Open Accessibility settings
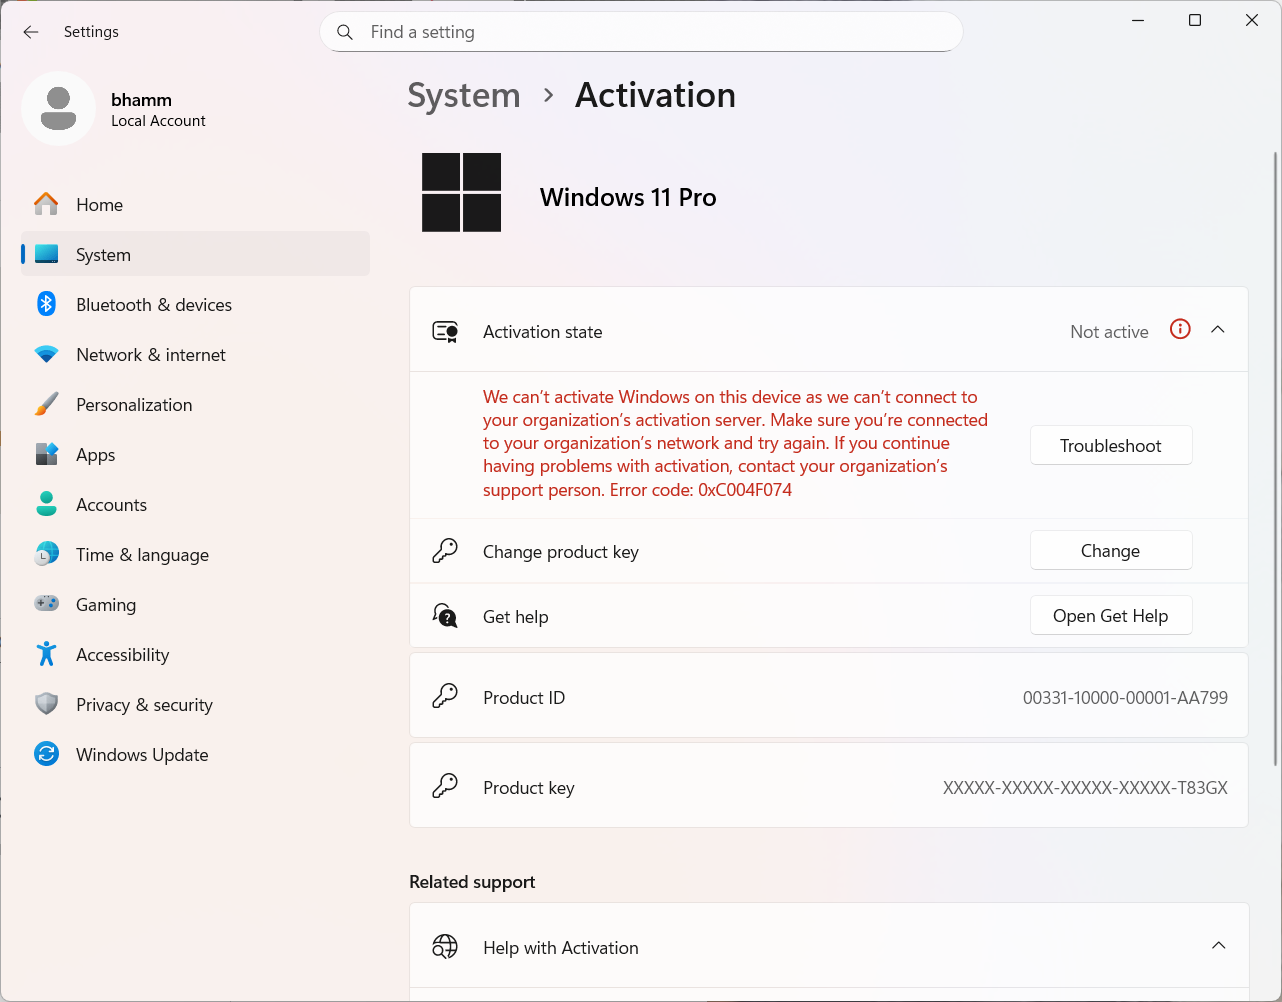Image resolution: width=1282 pixels, height=1002 pixels. point(195,654)
